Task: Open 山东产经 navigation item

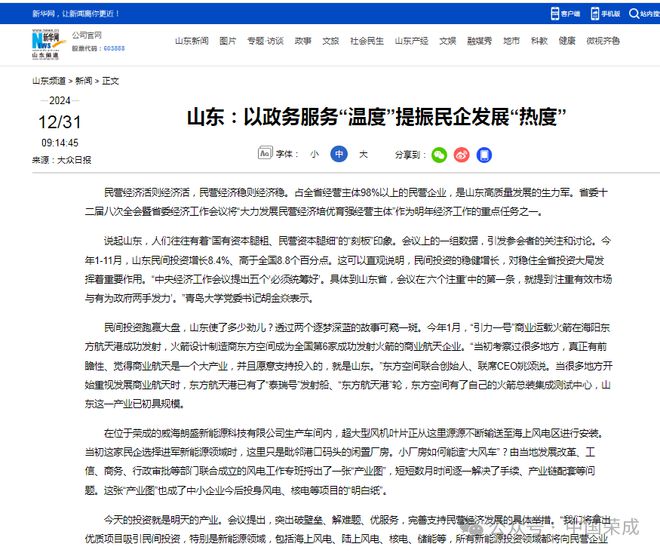Action: point(411,41)
